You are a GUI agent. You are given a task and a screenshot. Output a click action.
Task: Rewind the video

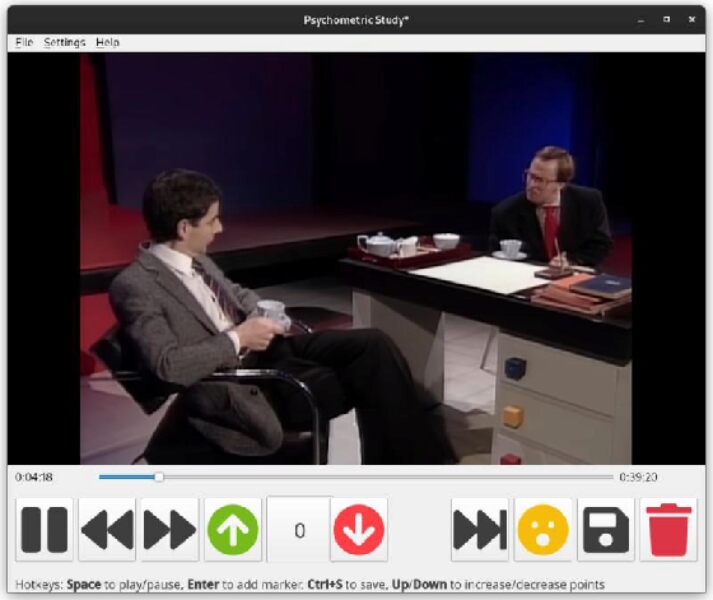point(107,529)
